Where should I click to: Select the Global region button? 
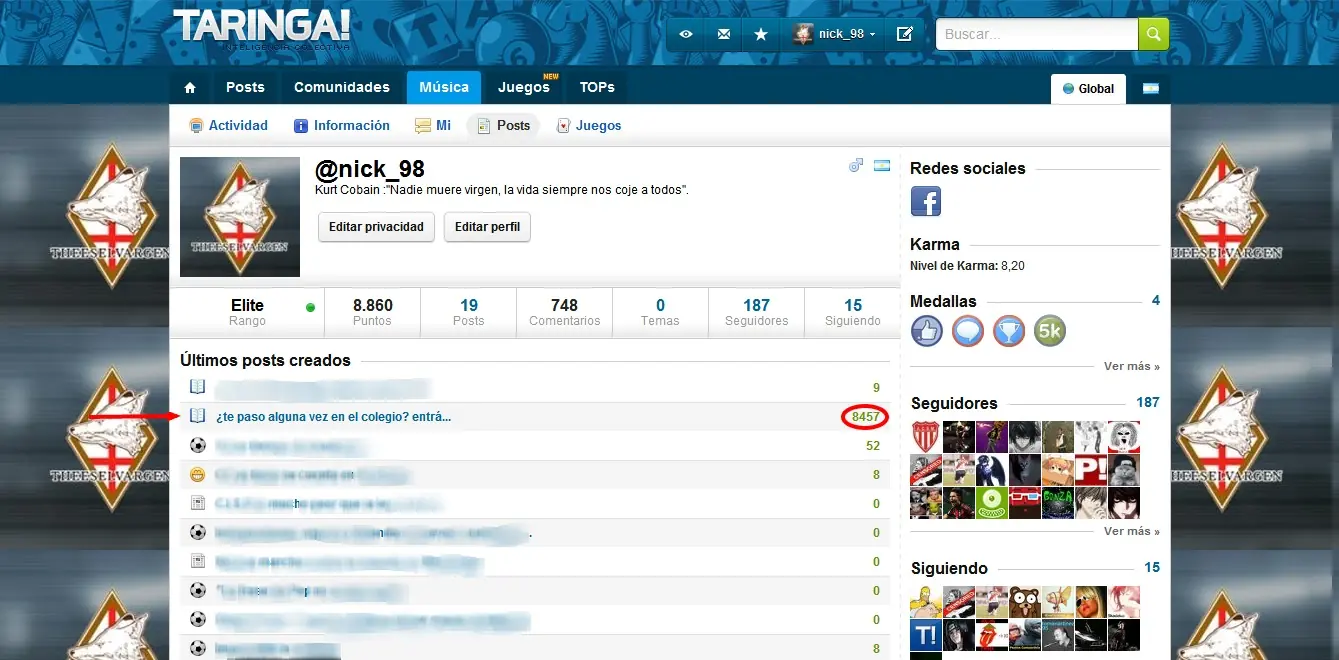coord(1088,89)
